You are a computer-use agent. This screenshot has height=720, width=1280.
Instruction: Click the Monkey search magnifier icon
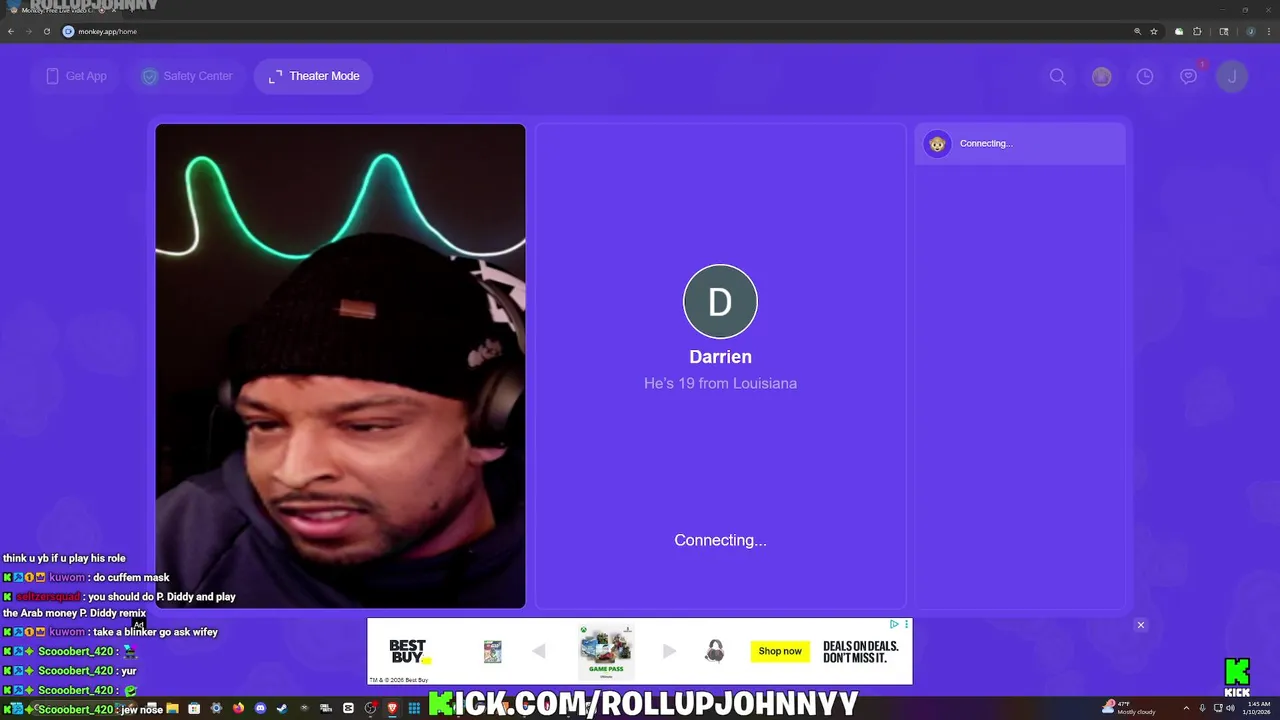pyautogui.click(x=1057, y=76)
